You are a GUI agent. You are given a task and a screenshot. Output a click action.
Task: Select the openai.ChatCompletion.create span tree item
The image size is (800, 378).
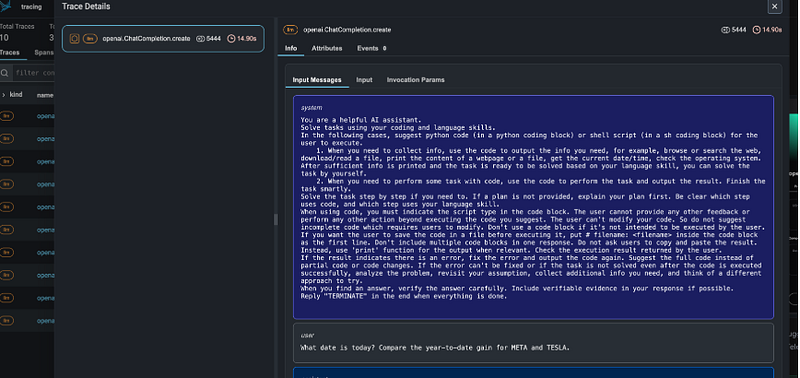pyautogui.click(x=163, y=39)
